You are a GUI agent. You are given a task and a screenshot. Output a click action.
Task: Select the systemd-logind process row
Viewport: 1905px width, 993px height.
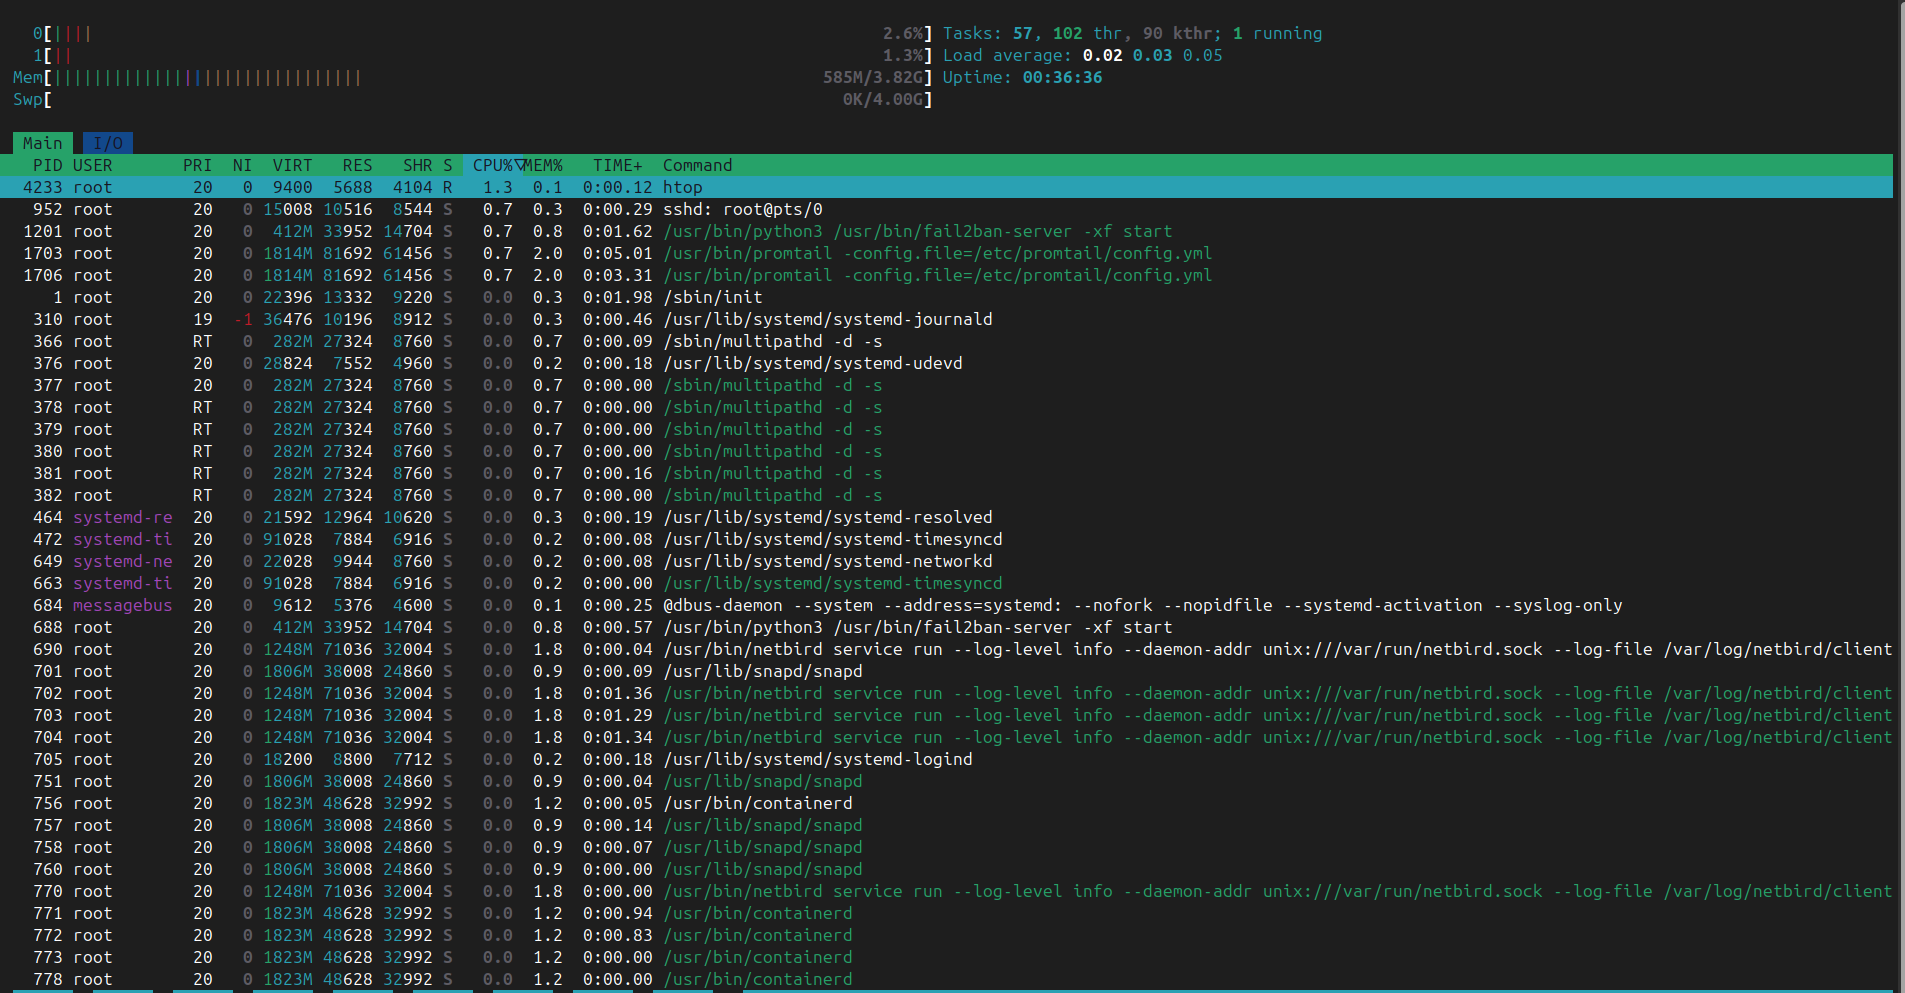click(946, 759)
